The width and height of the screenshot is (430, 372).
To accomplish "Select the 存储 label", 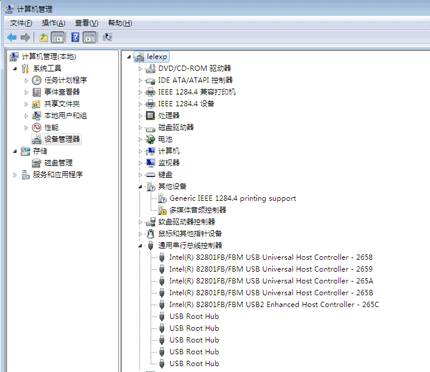I will click(x=40, y=151).
